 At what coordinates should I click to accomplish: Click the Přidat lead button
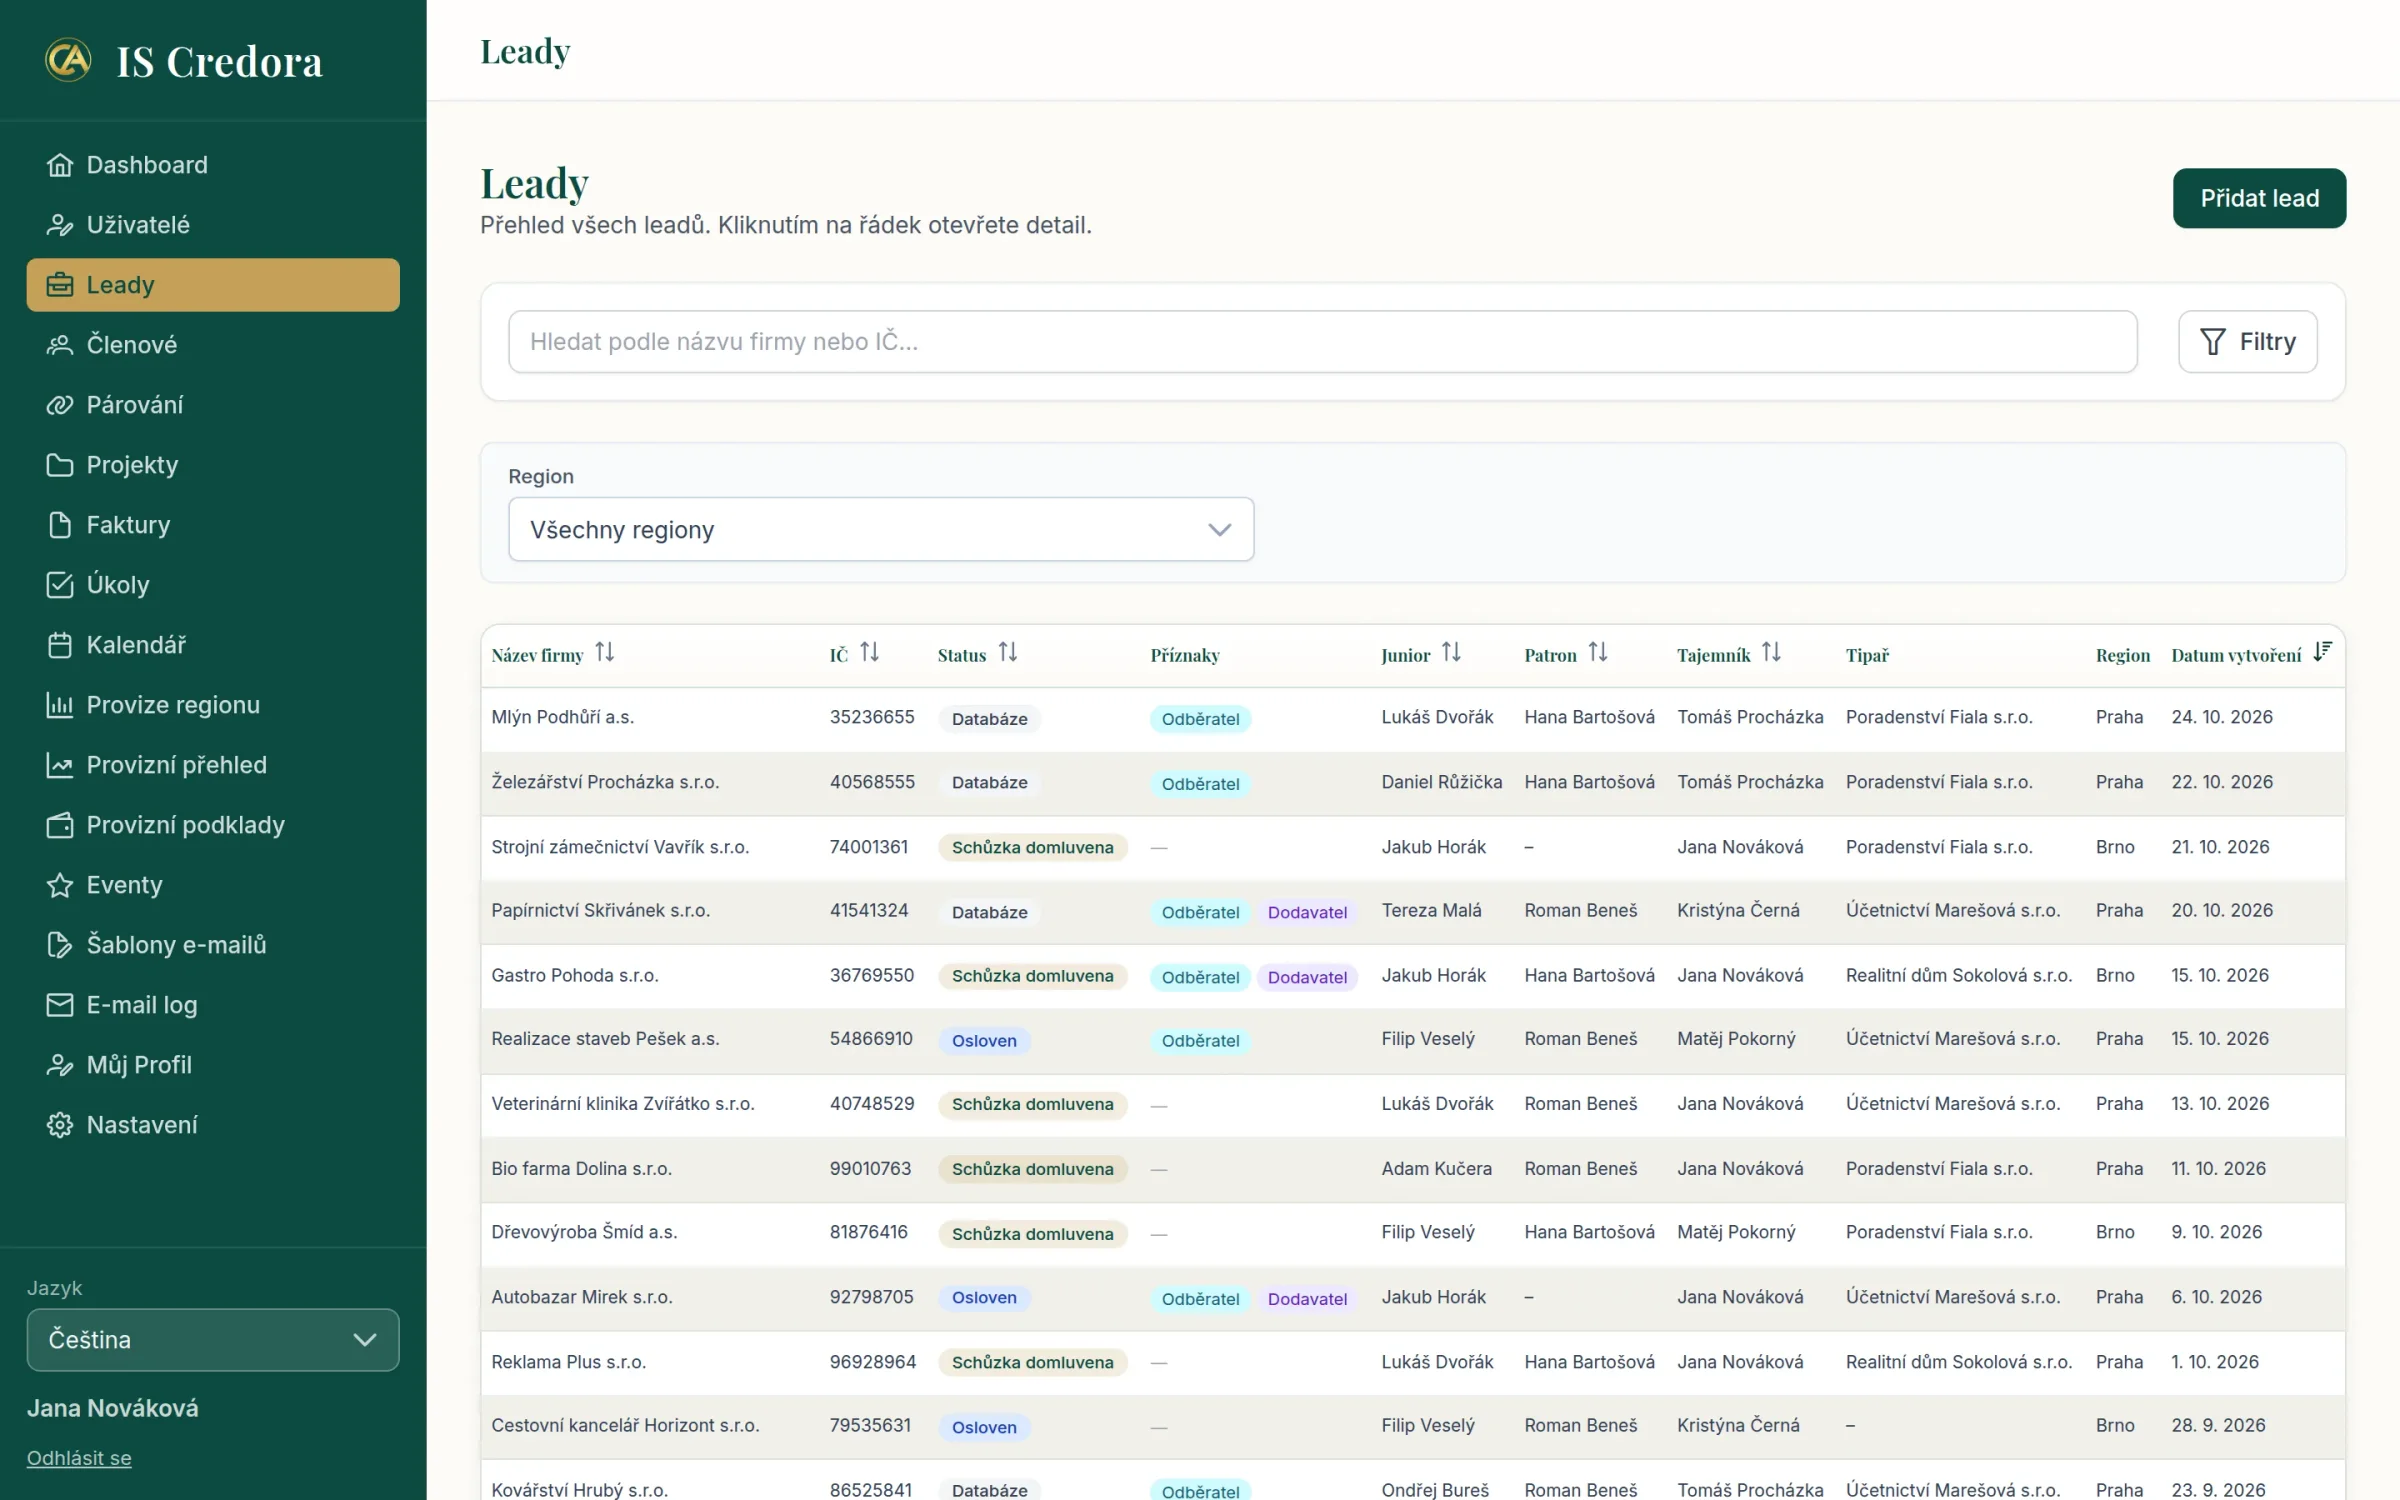coord(2259,198)
